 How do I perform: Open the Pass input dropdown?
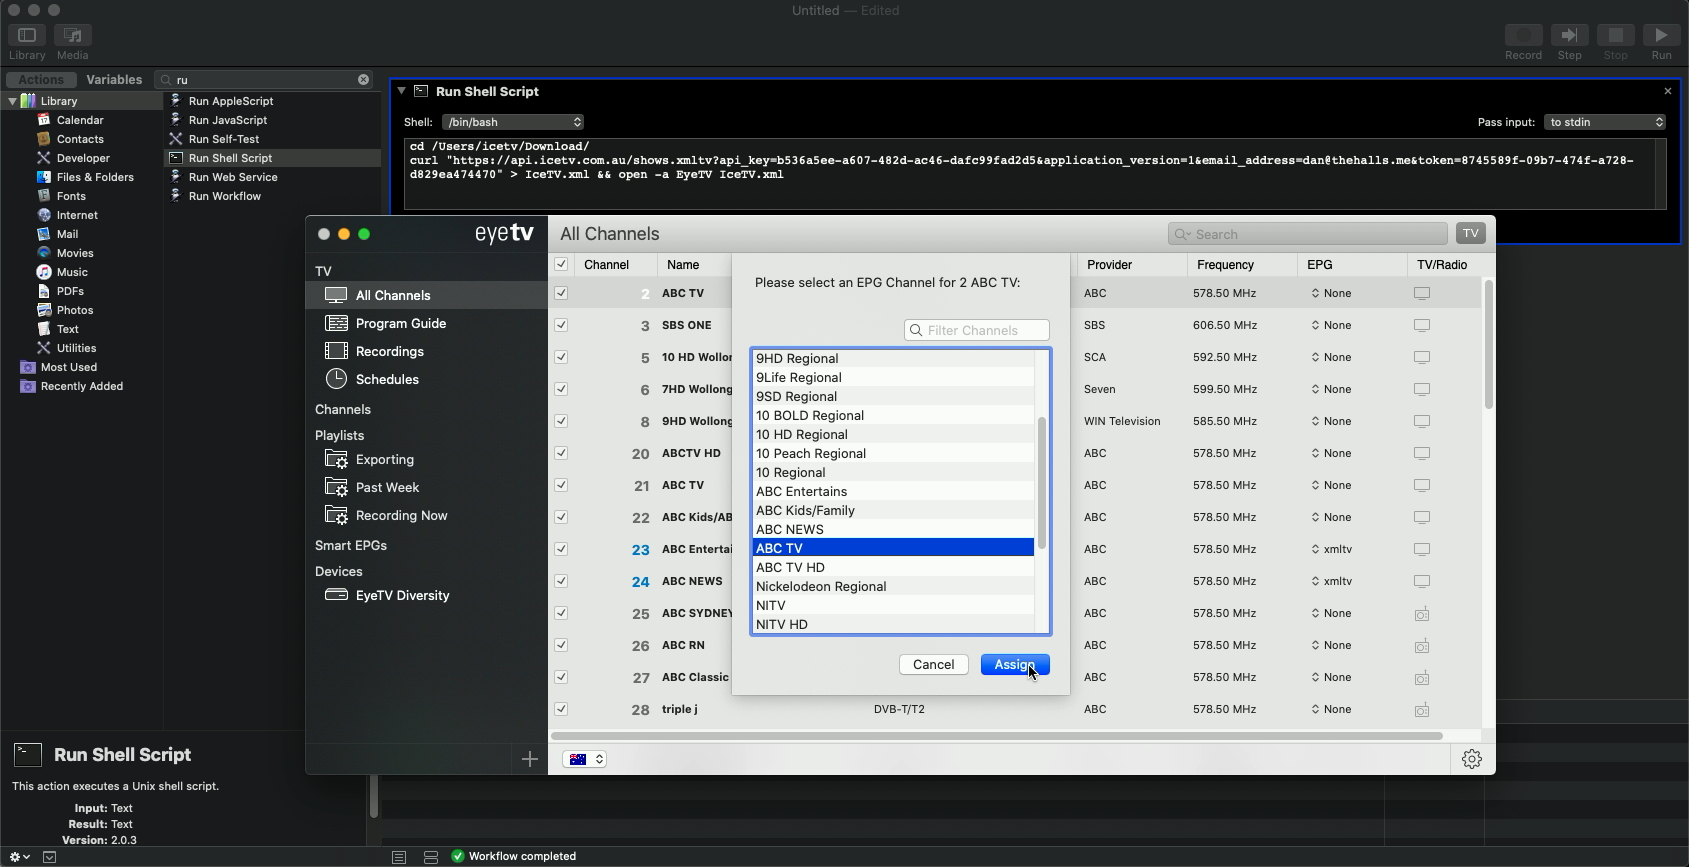[1605, 122]
